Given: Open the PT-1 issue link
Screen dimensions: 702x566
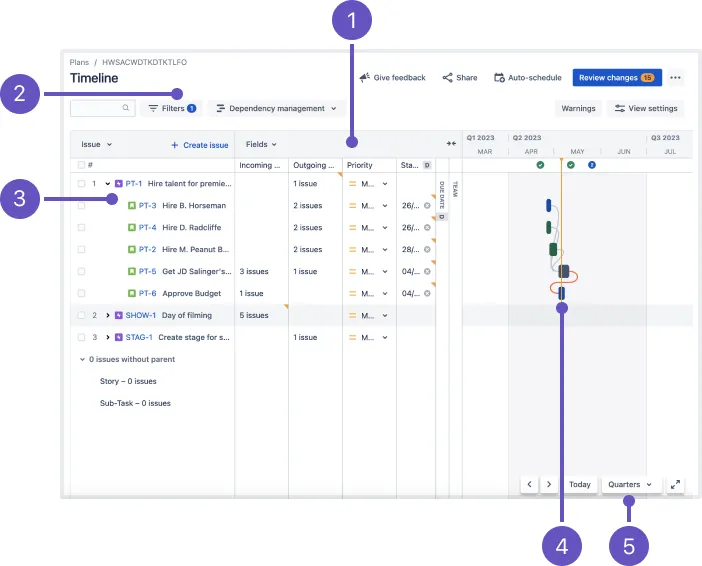Looking at the screenshot, I should point(133,184).
